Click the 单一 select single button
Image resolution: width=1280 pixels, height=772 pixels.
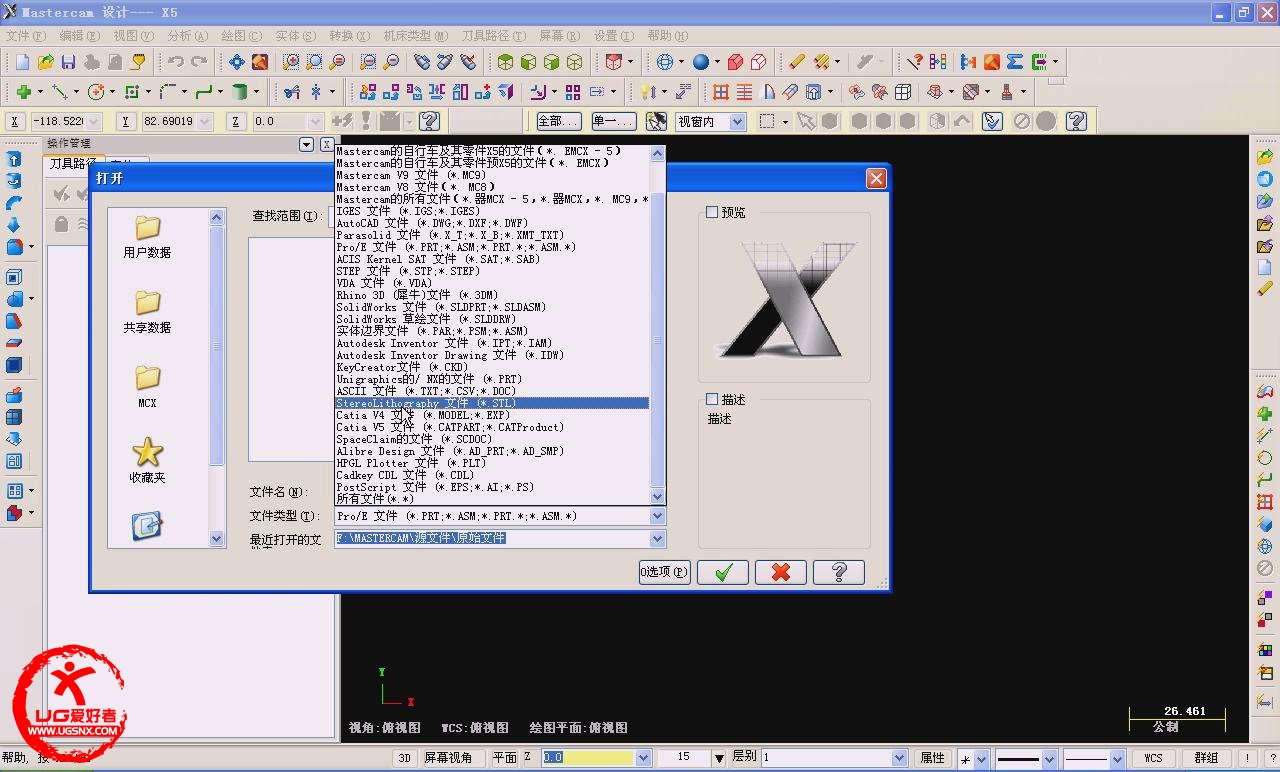coord(613,121)
